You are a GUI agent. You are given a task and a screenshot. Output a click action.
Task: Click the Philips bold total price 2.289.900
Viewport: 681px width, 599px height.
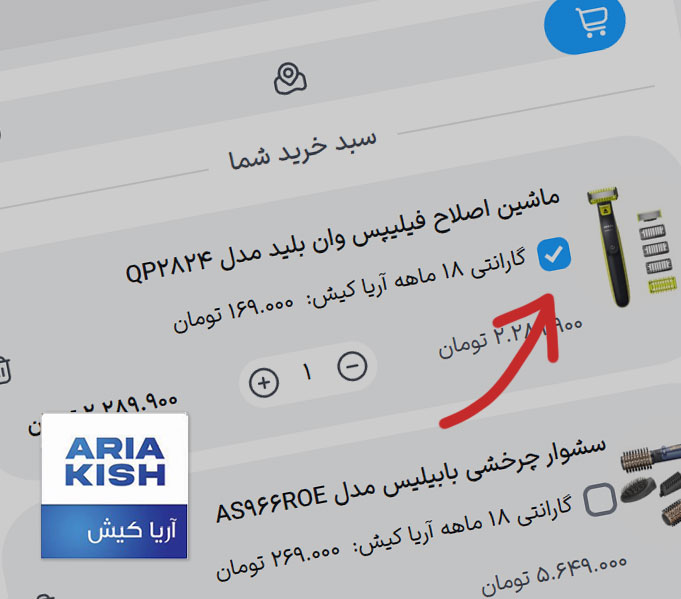coord(102,413)
